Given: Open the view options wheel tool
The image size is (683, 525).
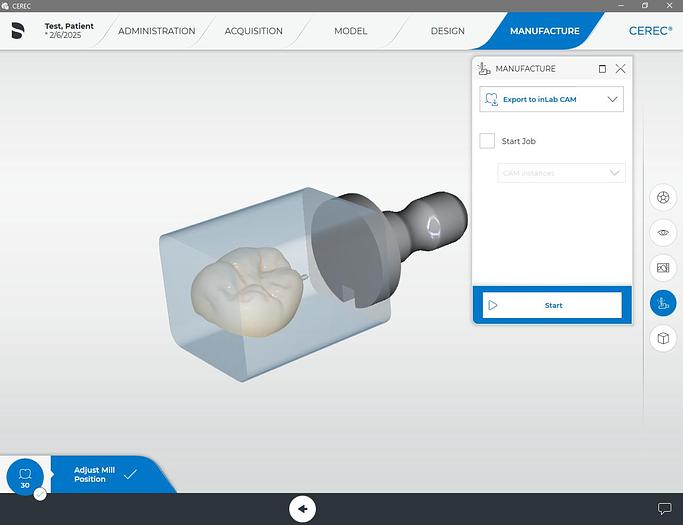Looking at the screenshot, I should (663, 198).
